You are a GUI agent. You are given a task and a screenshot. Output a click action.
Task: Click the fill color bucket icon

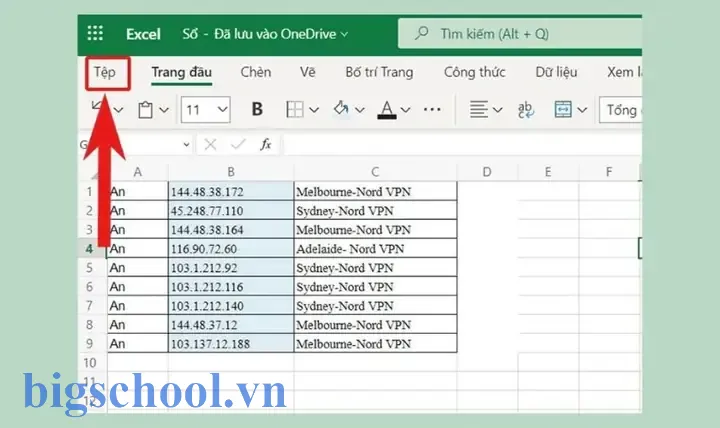(341, 109)
